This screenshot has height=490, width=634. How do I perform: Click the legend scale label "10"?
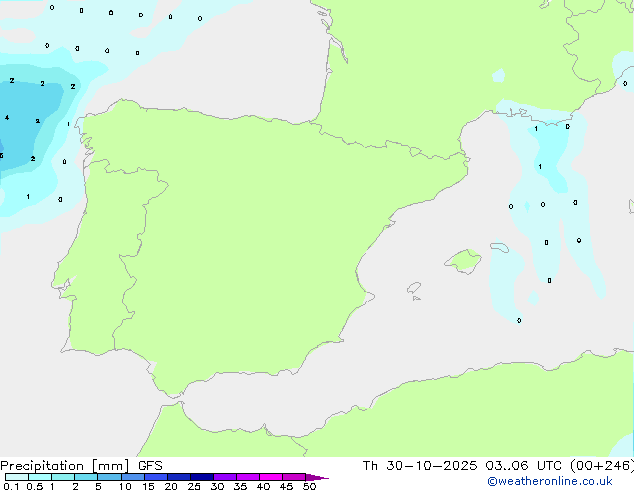125,486
